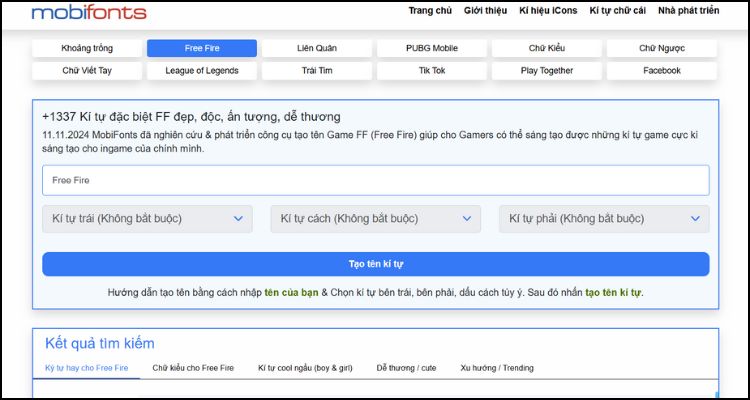Select the Khoảng trống category button
750x400 pixels.
(87, 48)
